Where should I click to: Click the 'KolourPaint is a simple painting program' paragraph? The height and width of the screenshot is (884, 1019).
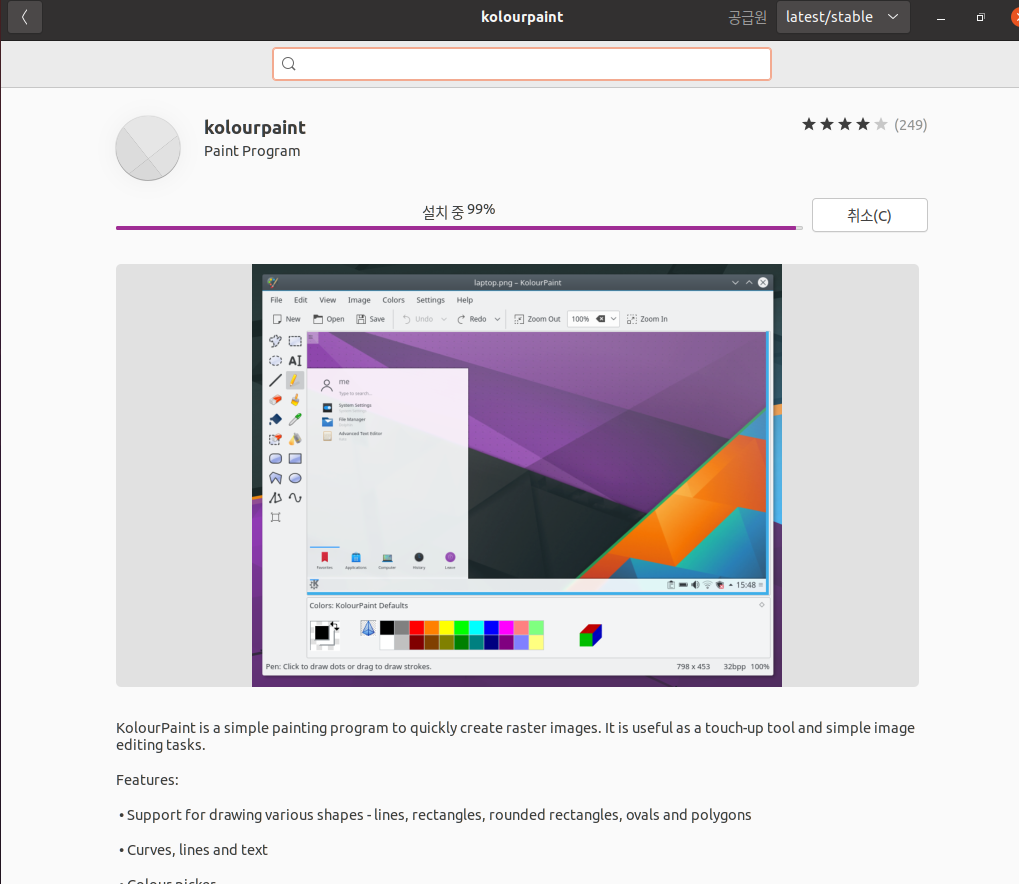coord(515,736)
